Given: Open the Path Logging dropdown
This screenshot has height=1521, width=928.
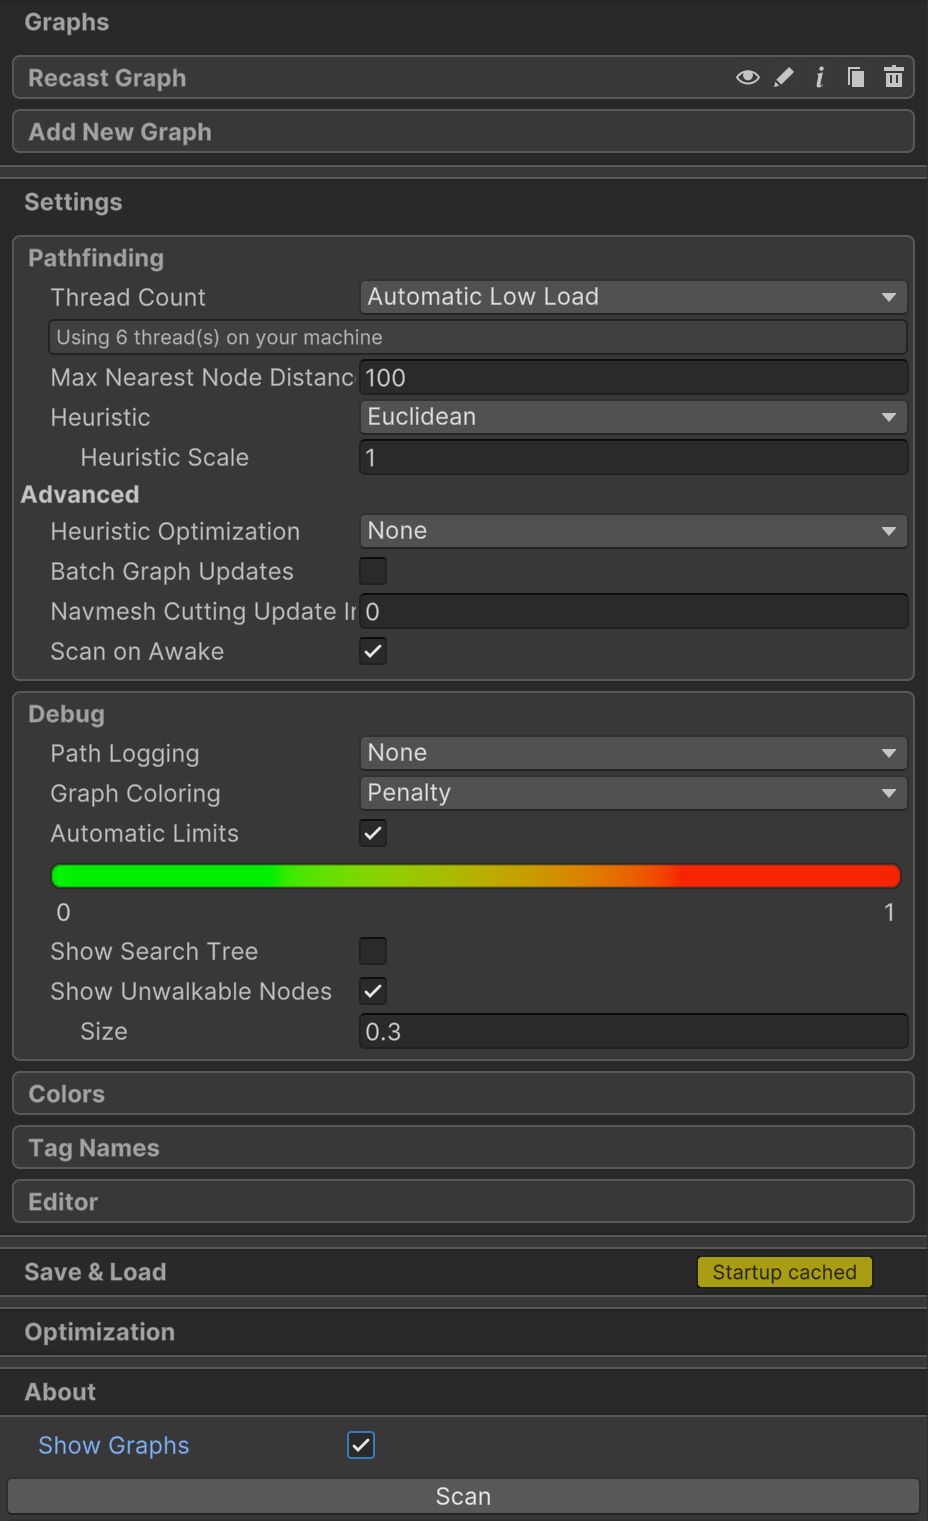Looking at the screenshot, I should [x=633, y=753].
